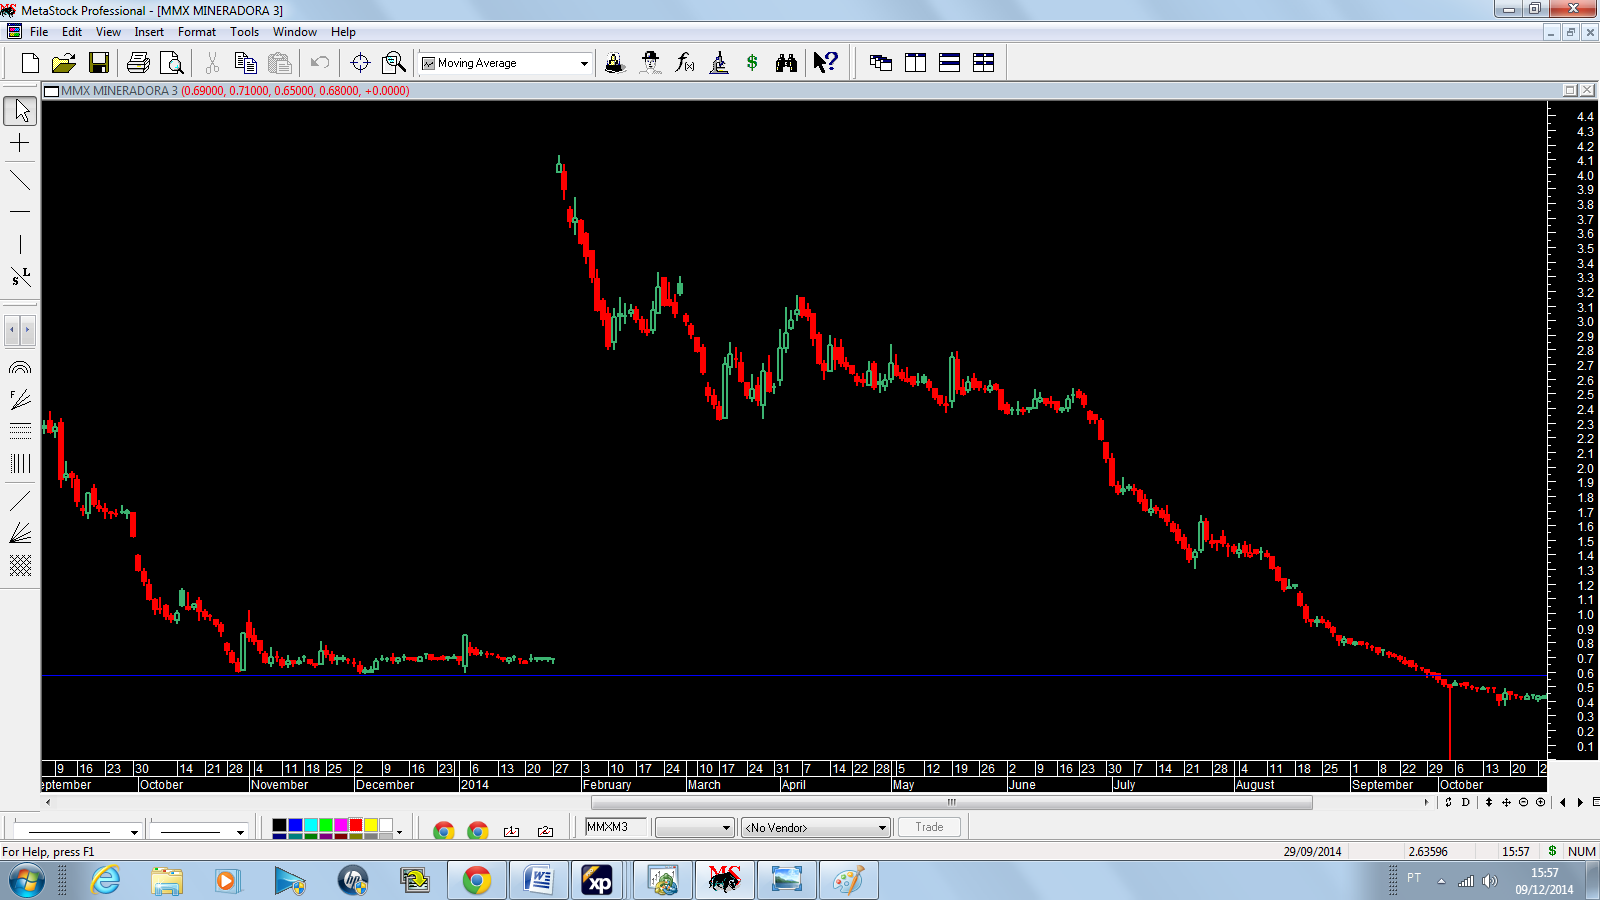Open a file using the folder icon

64,63
